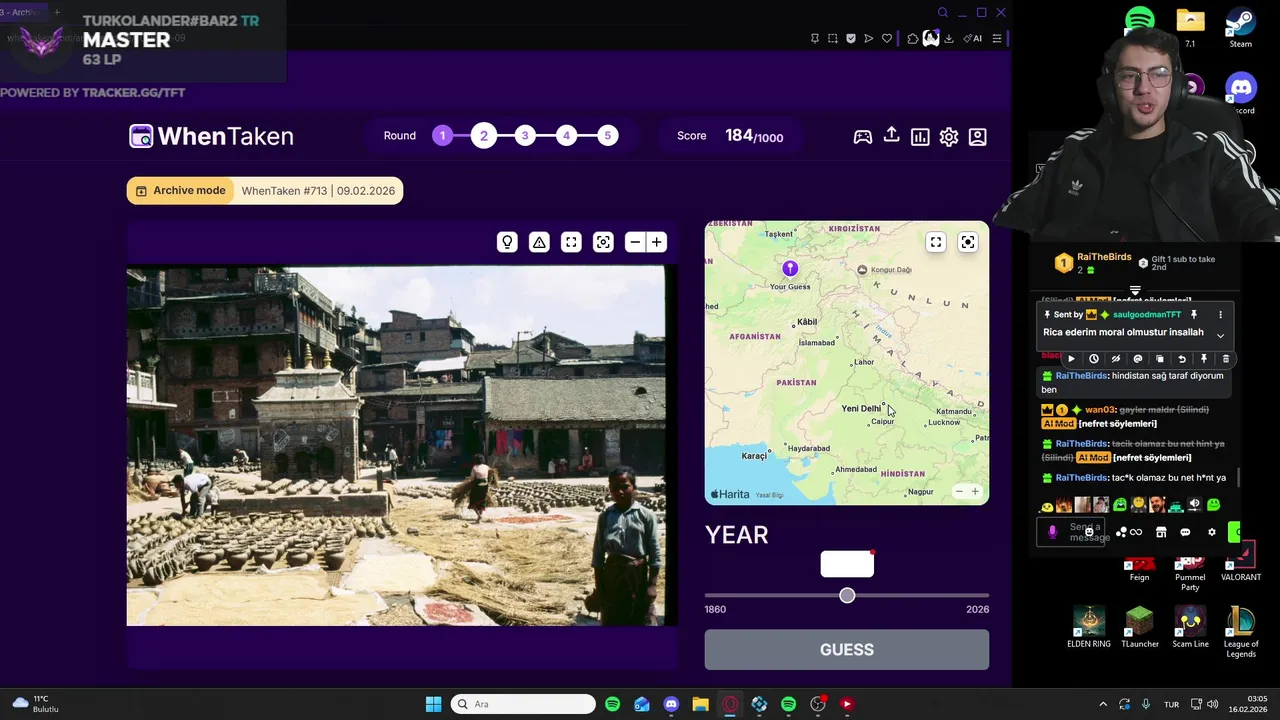
Task: Delete chat message with trash icon
Action: 1226,359
